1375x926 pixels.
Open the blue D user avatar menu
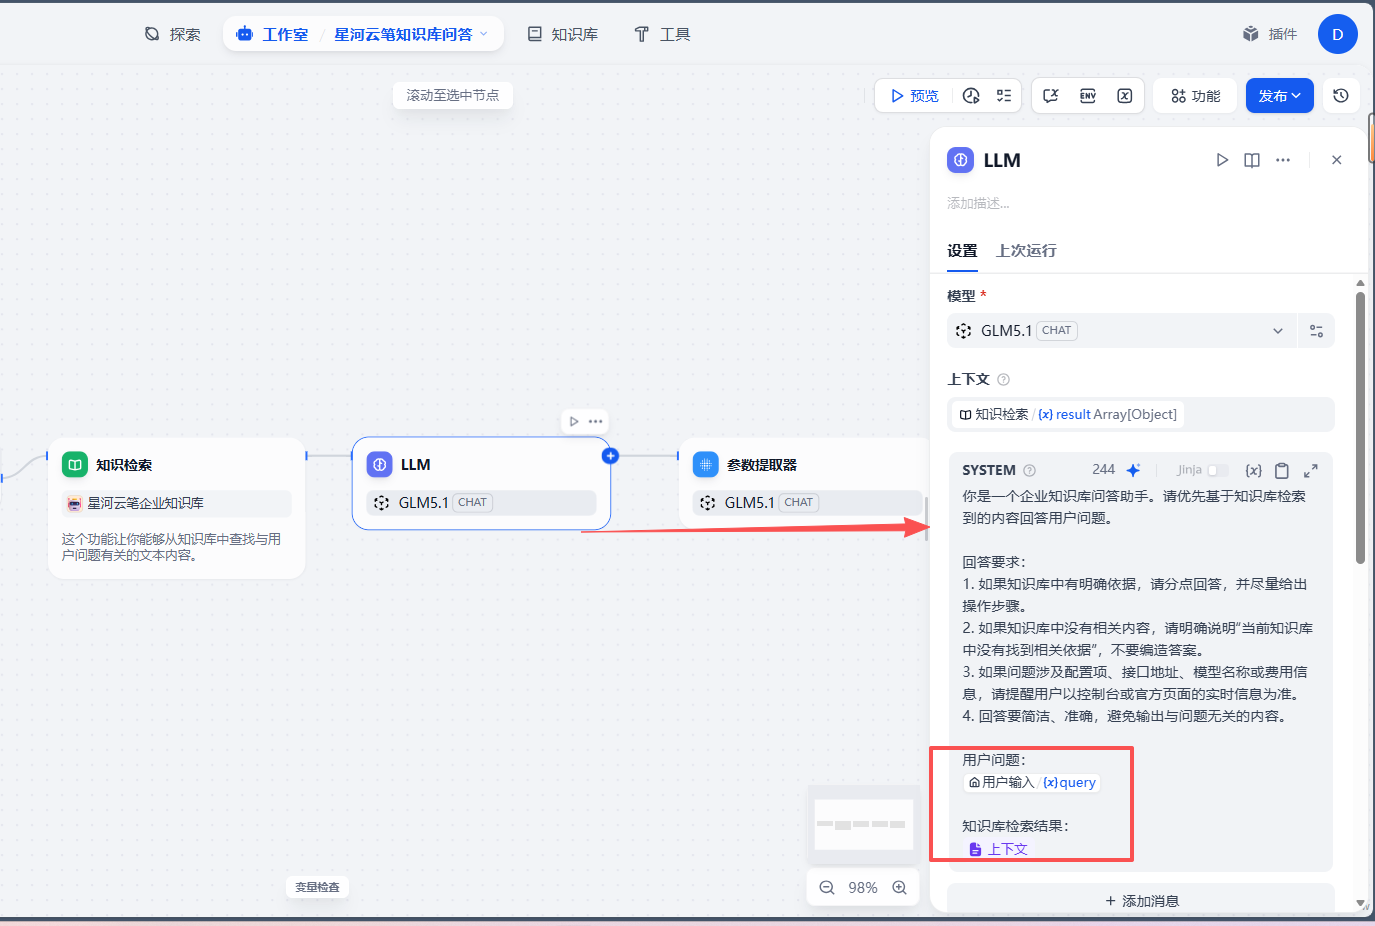[x=1337, y=34]
